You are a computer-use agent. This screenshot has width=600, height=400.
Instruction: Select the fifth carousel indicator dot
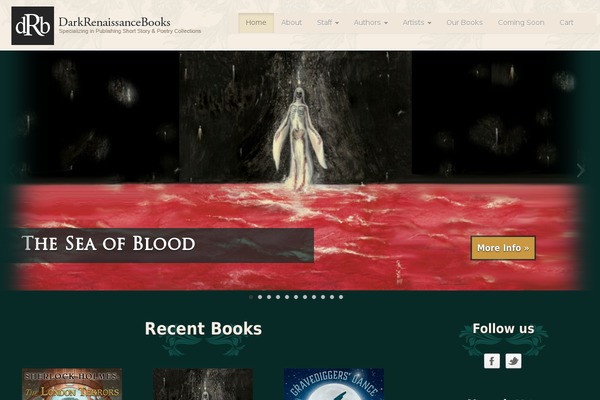click(x=287, y=297)
